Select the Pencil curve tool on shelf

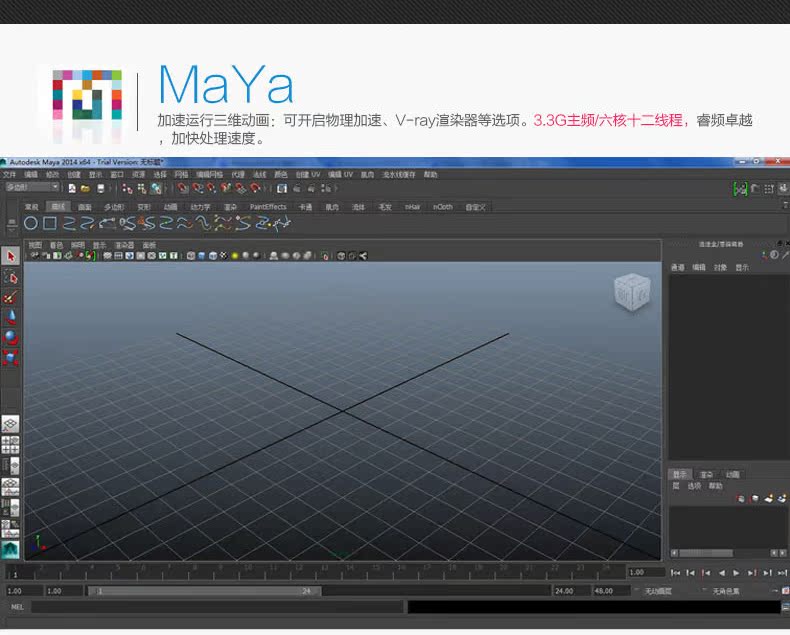(88, 223)
